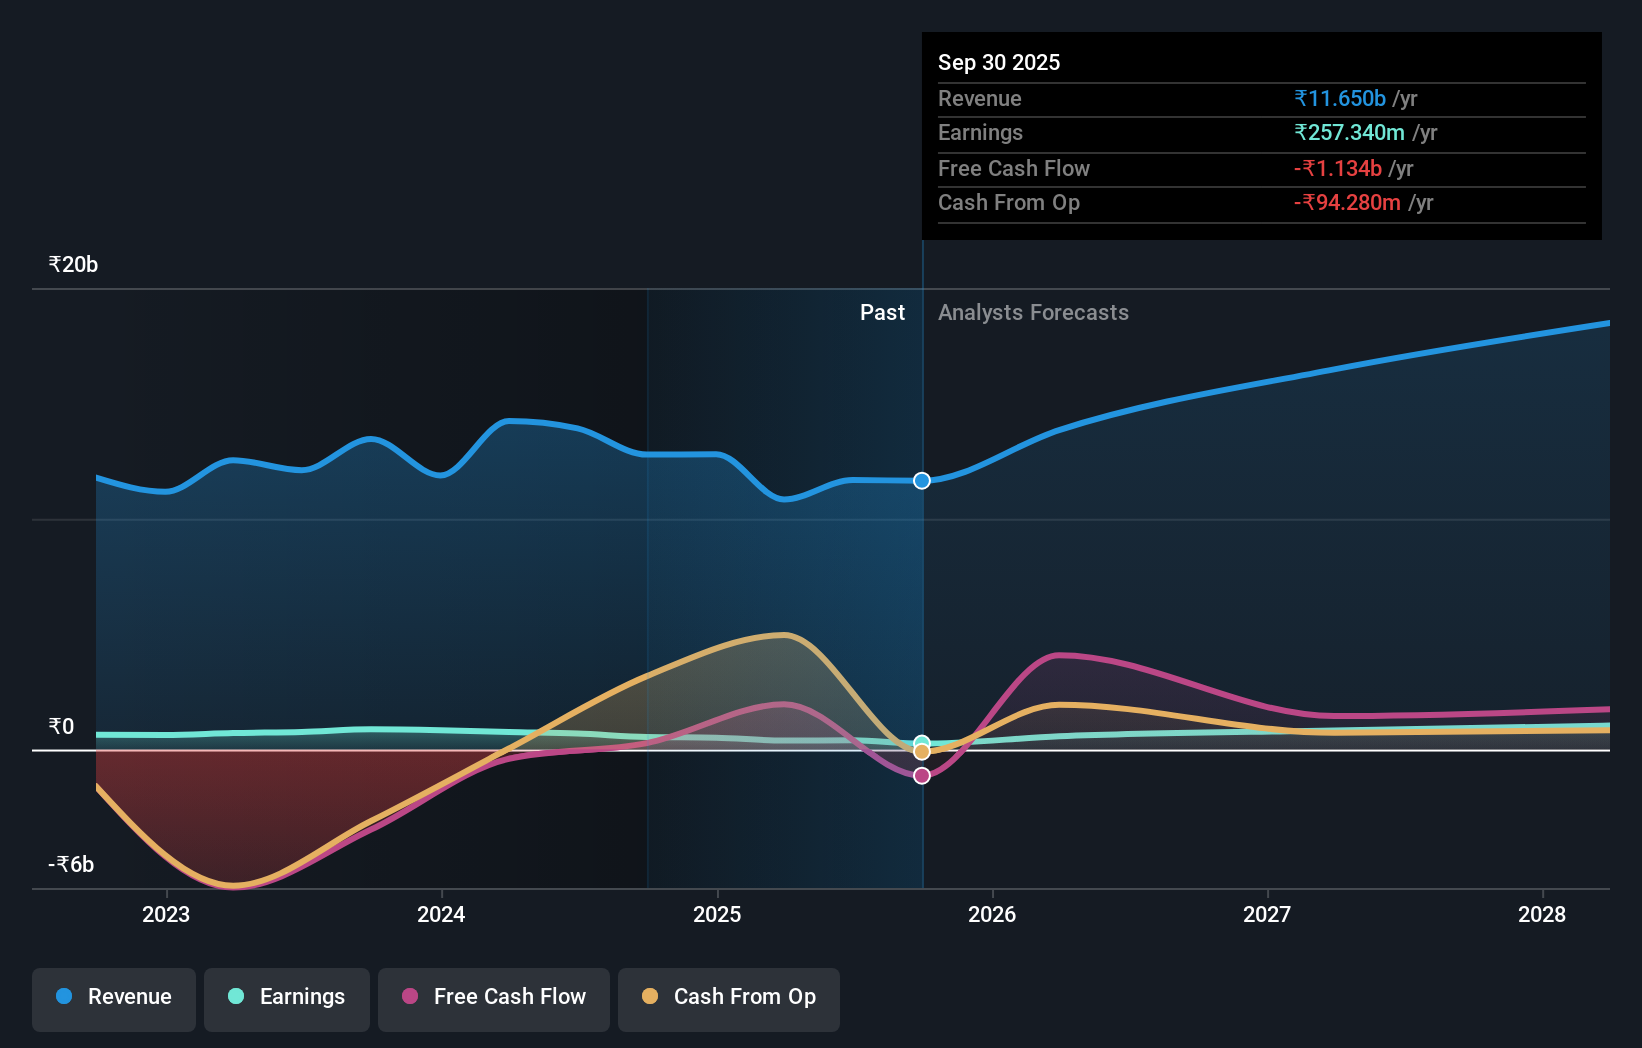Click the 2026 label on the time axis
Screen dimensions: 1642x1048
[991, 914]
